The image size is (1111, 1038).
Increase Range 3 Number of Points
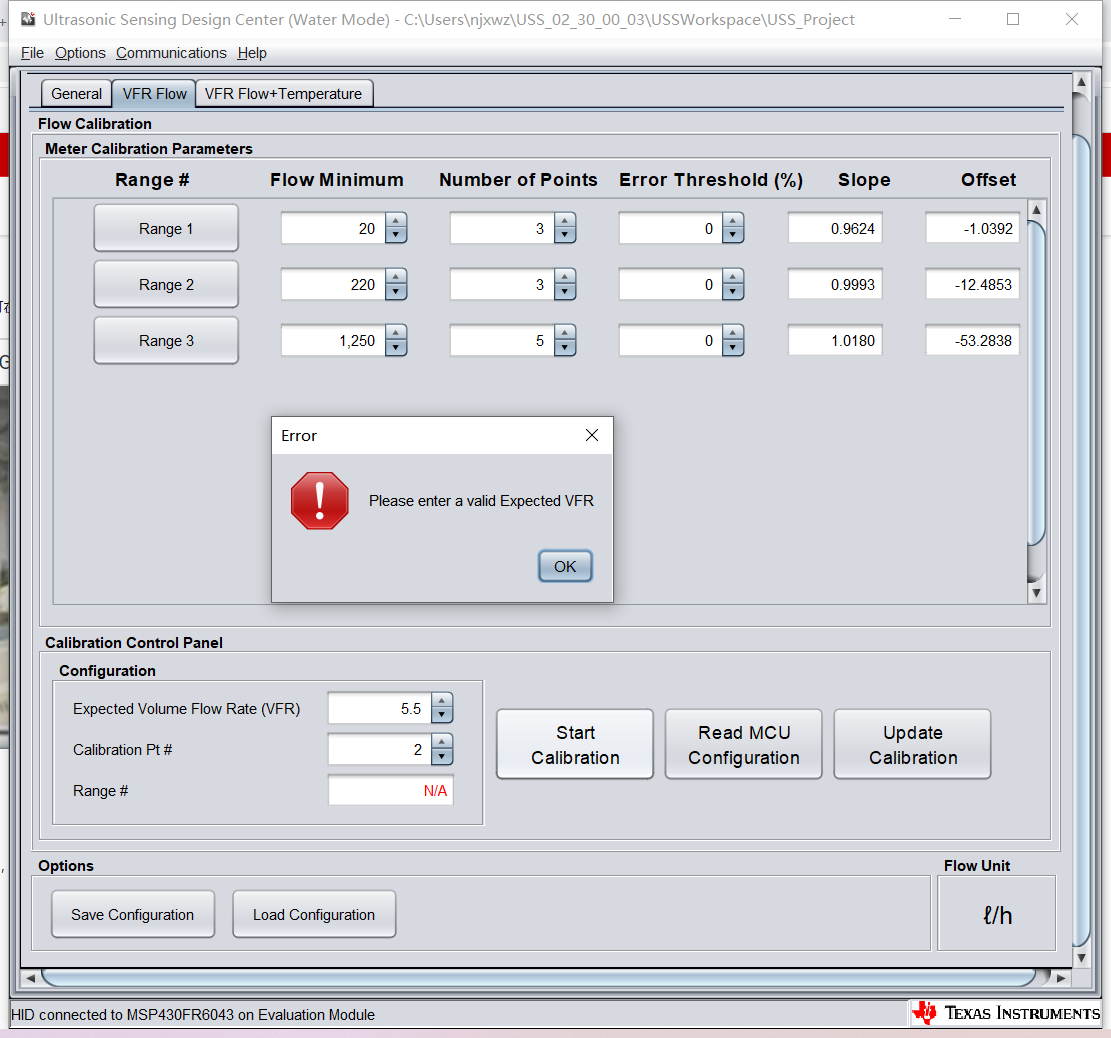(x=565, y=332)
